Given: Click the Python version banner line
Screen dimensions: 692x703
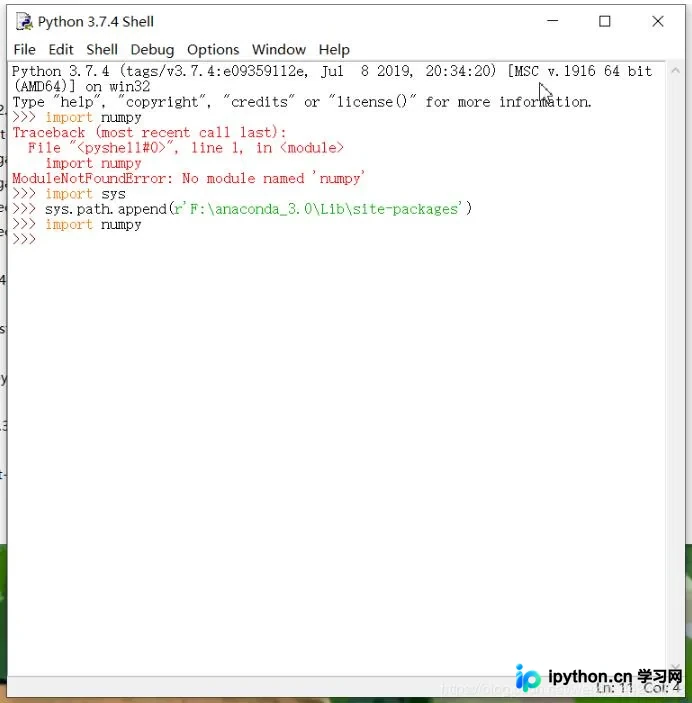Looking at the screenshot, I should coord(332,71).
